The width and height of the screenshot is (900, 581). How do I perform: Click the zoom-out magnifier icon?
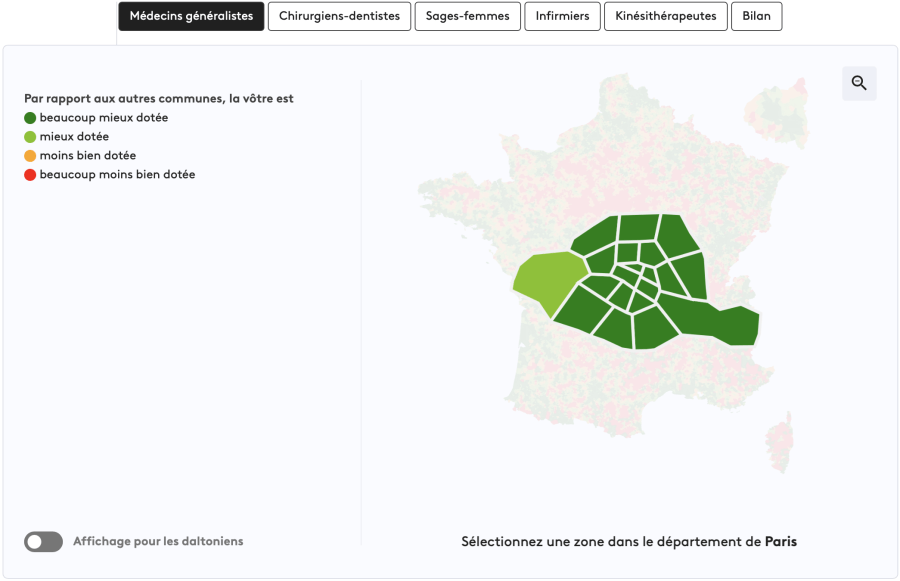[859, 83]
